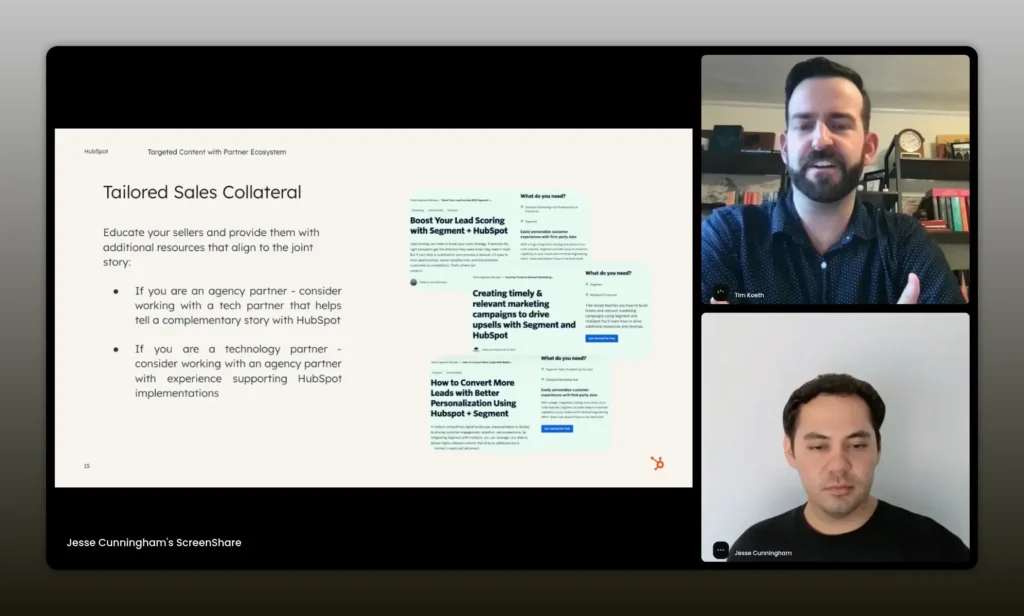Open Jesse Cunningham's three-dot options icon
Viewport: 1024px width, 616px height.
pos(720,550)
